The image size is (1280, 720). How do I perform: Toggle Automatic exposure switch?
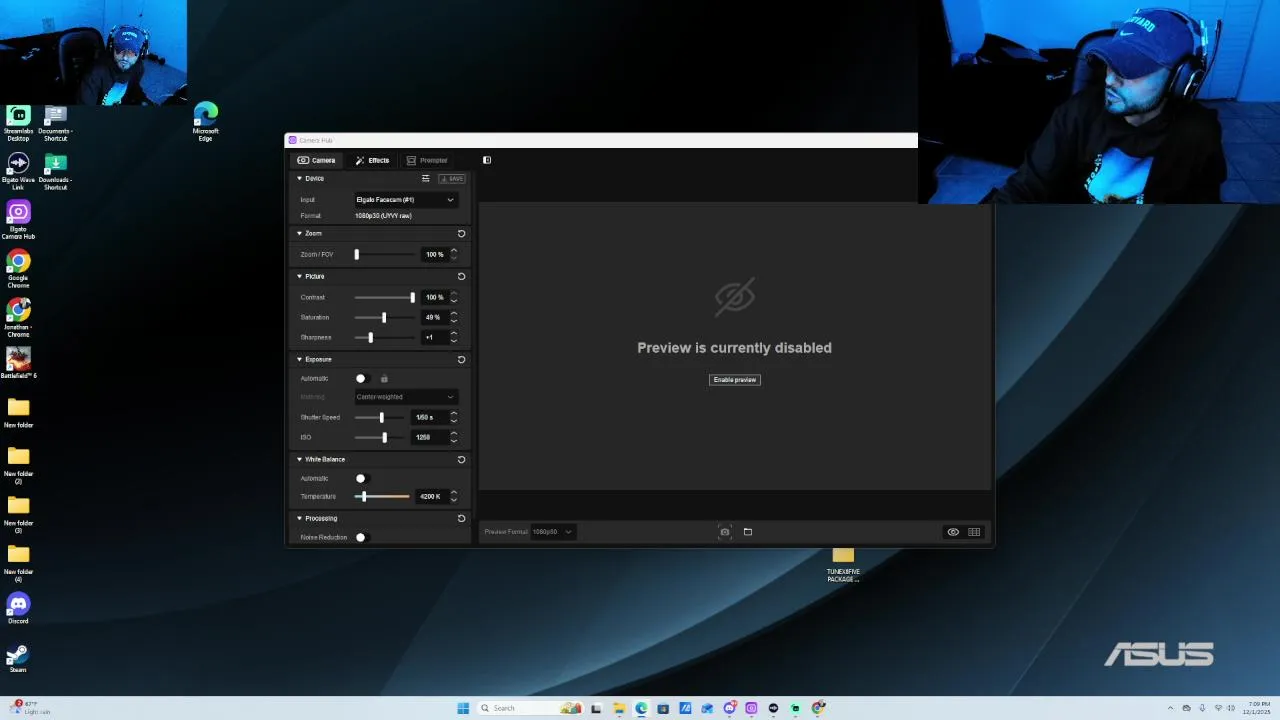pos(361,379)
